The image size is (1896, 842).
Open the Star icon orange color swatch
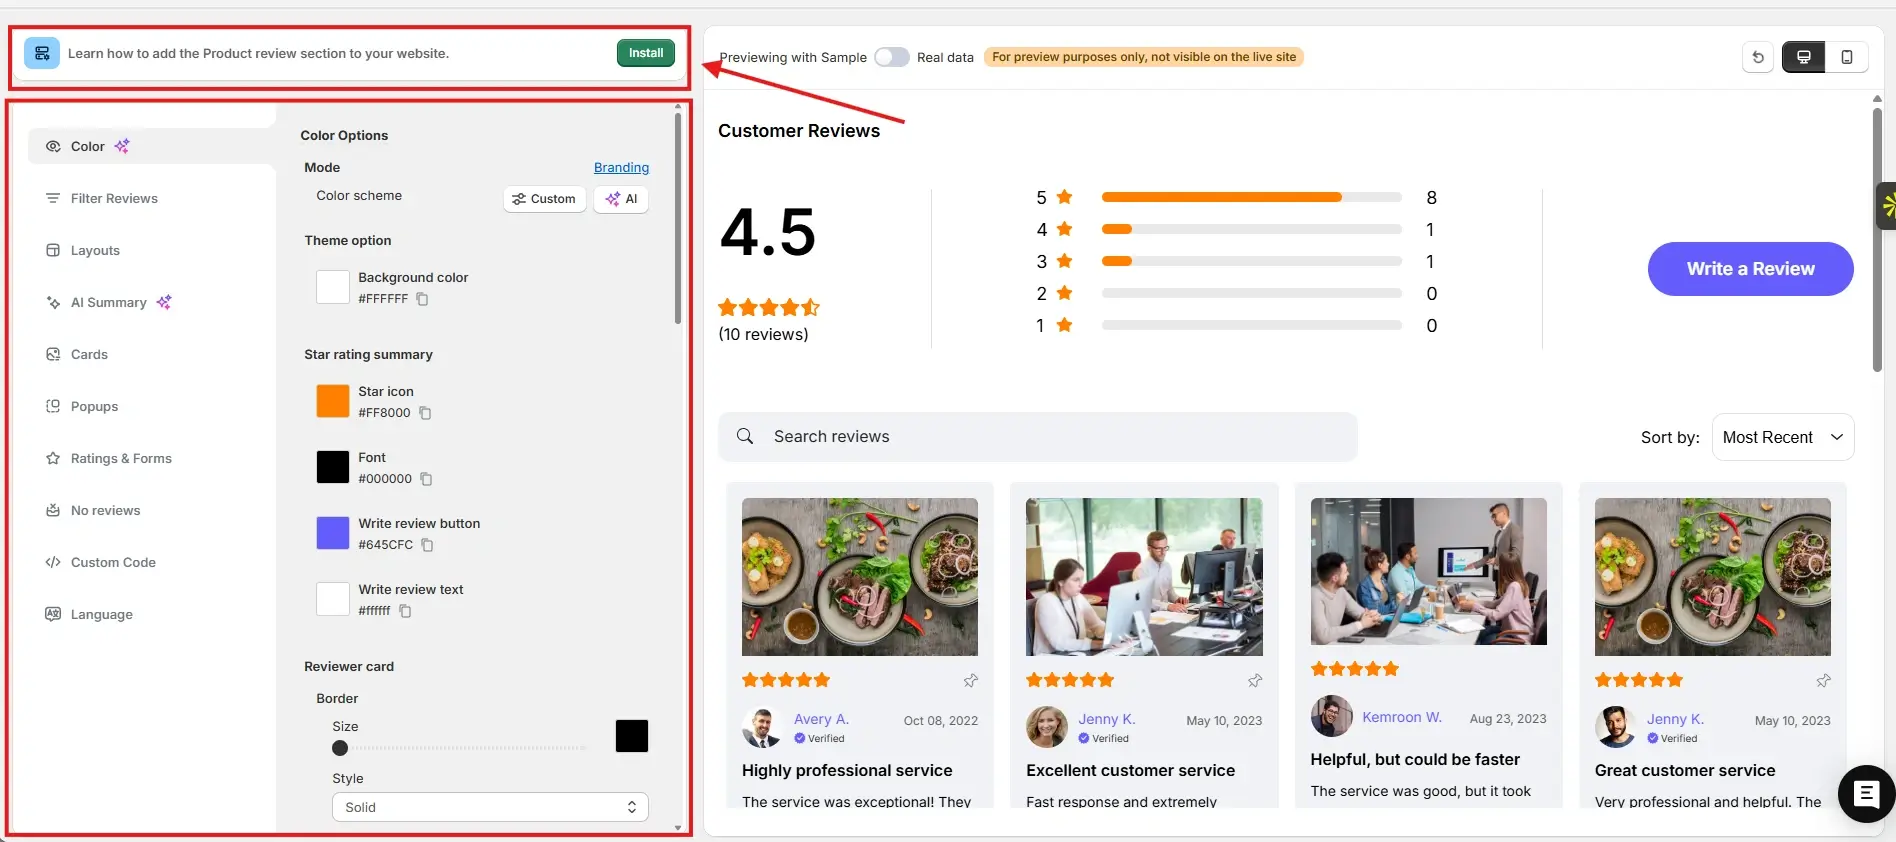point(333,401)
